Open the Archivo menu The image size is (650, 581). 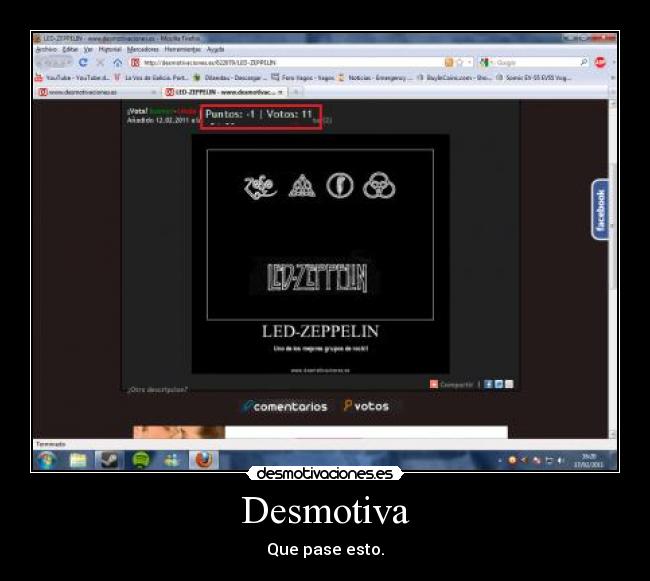(x=46, y=49)
